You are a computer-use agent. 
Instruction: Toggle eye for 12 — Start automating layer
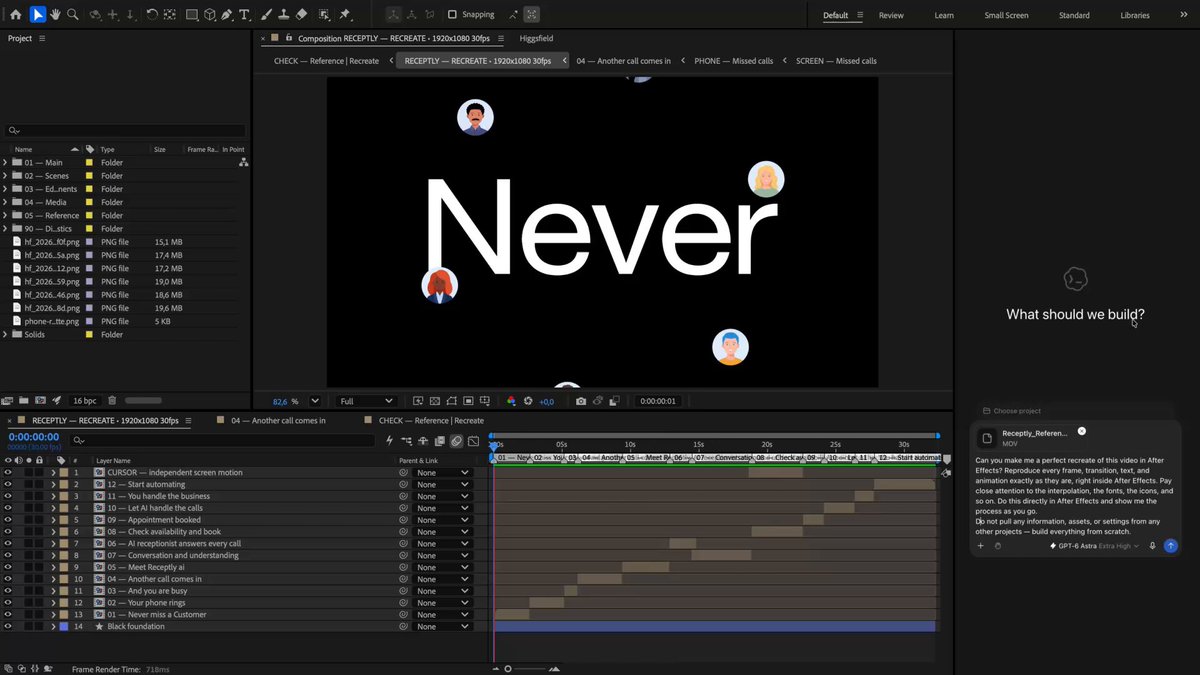(8, 484)
